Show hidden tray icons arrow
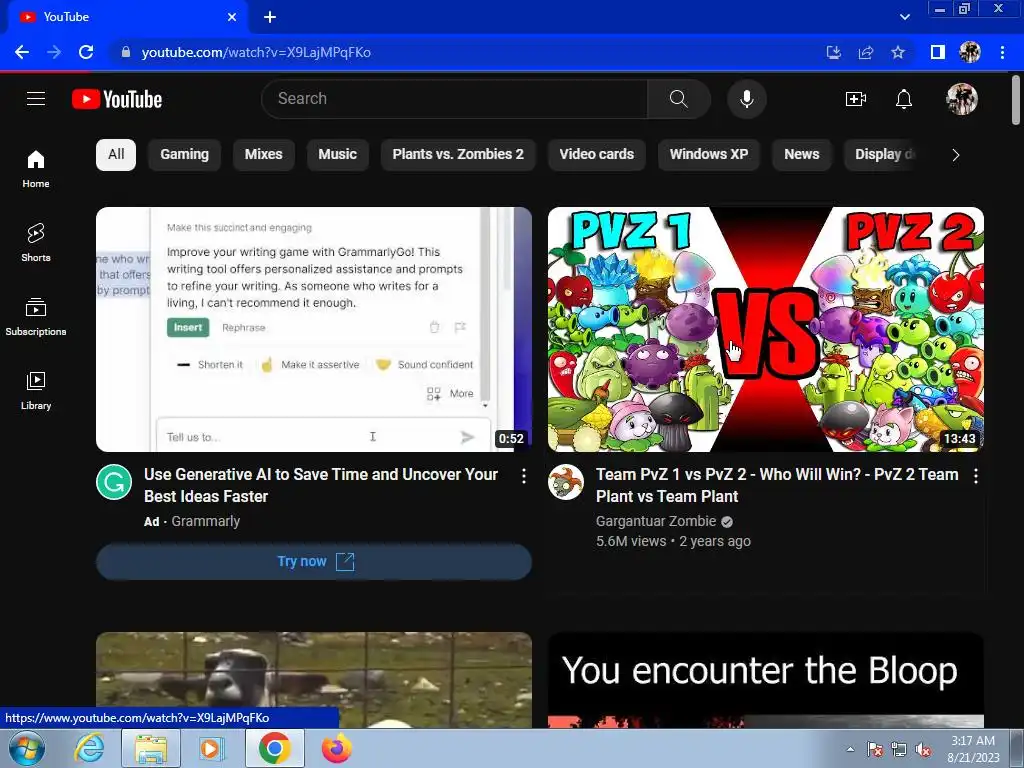The height and width of the screenshot is (768, 1024). click(x=850, y=750)
